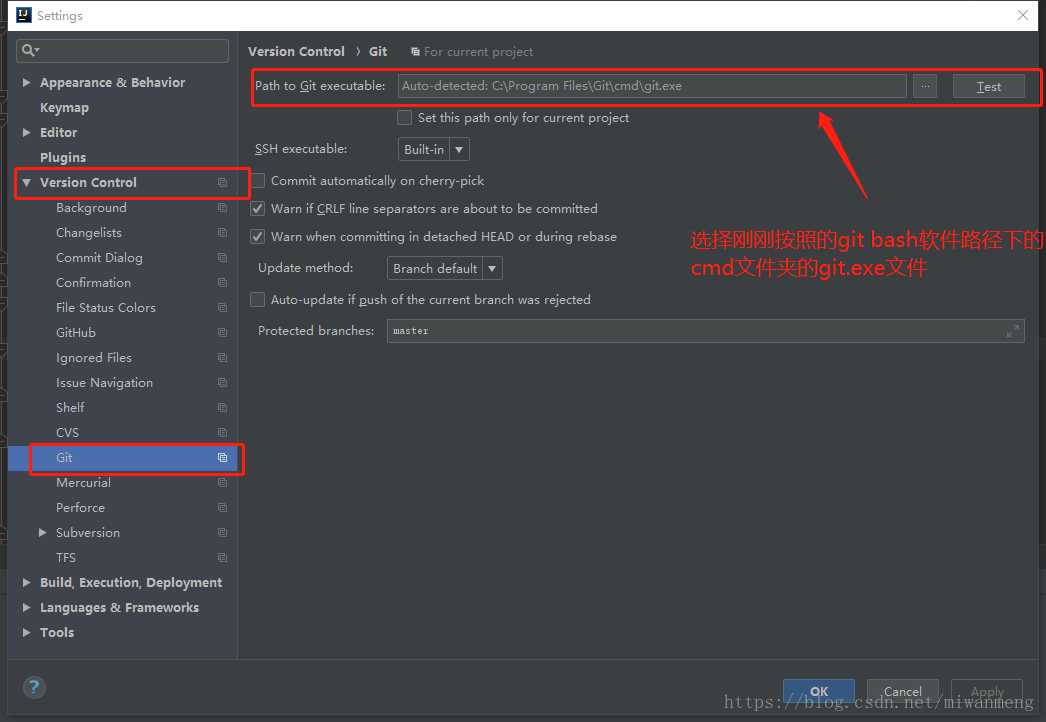Click the expand icon in Protected branches field
1046x722 pixels.
click(1012, 330)
